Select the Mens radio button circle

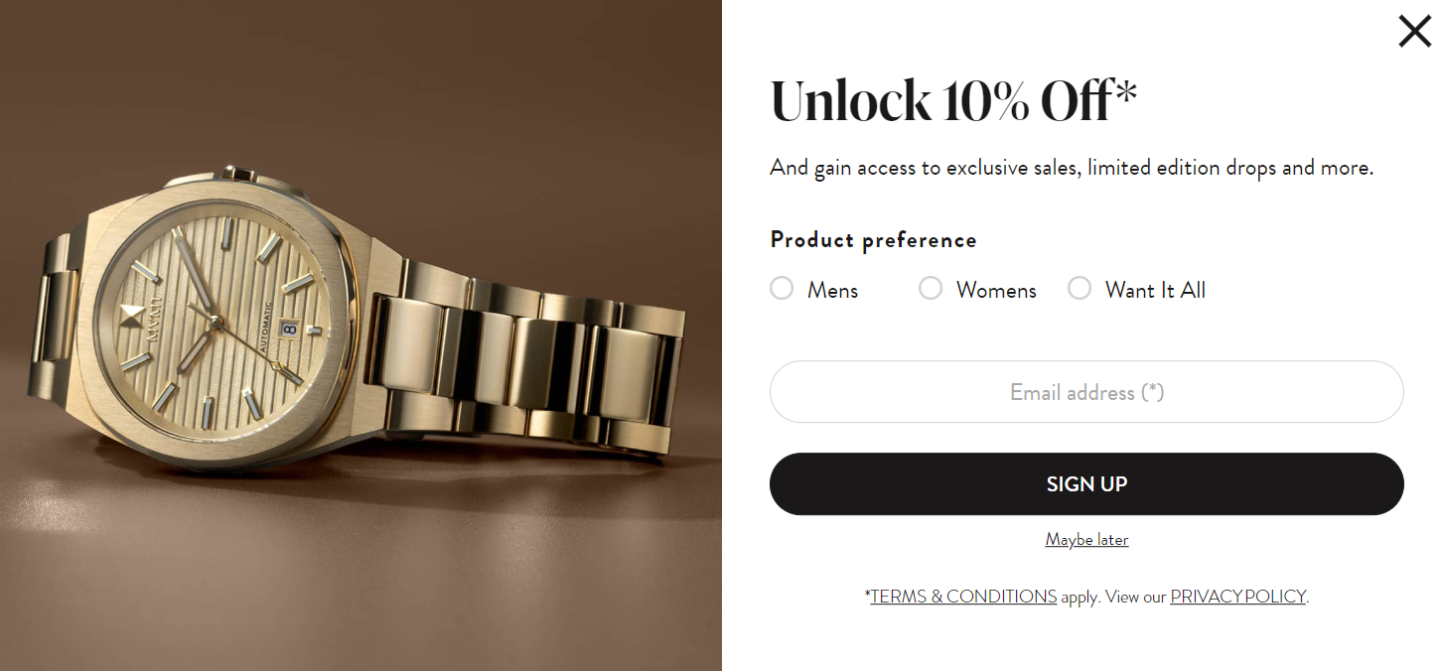[x=782, y=288]
